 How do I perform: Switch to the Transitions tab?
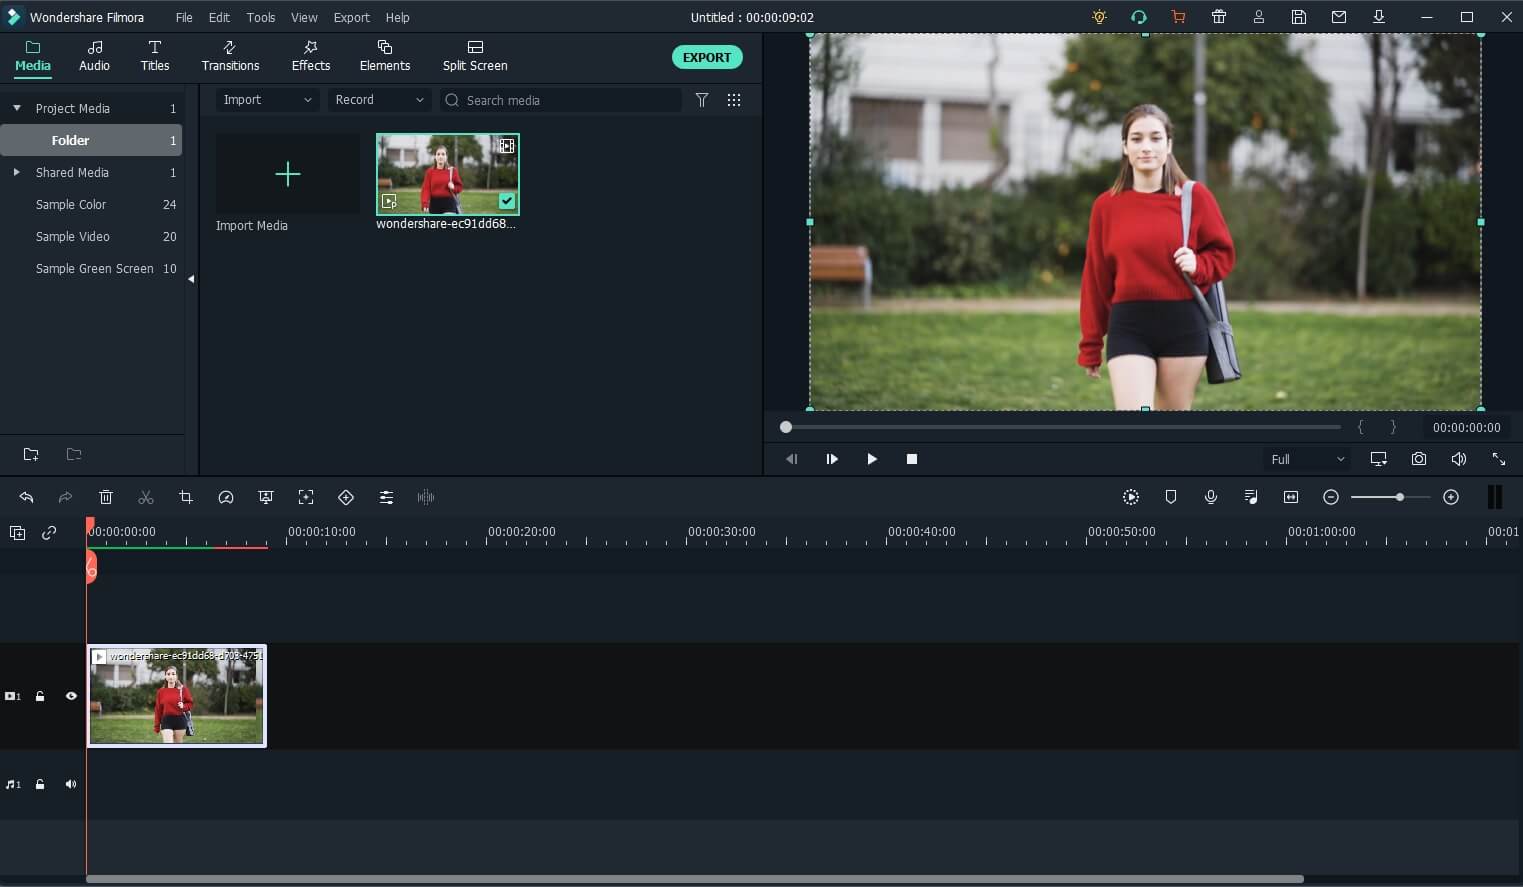click(x=230, y=56)
